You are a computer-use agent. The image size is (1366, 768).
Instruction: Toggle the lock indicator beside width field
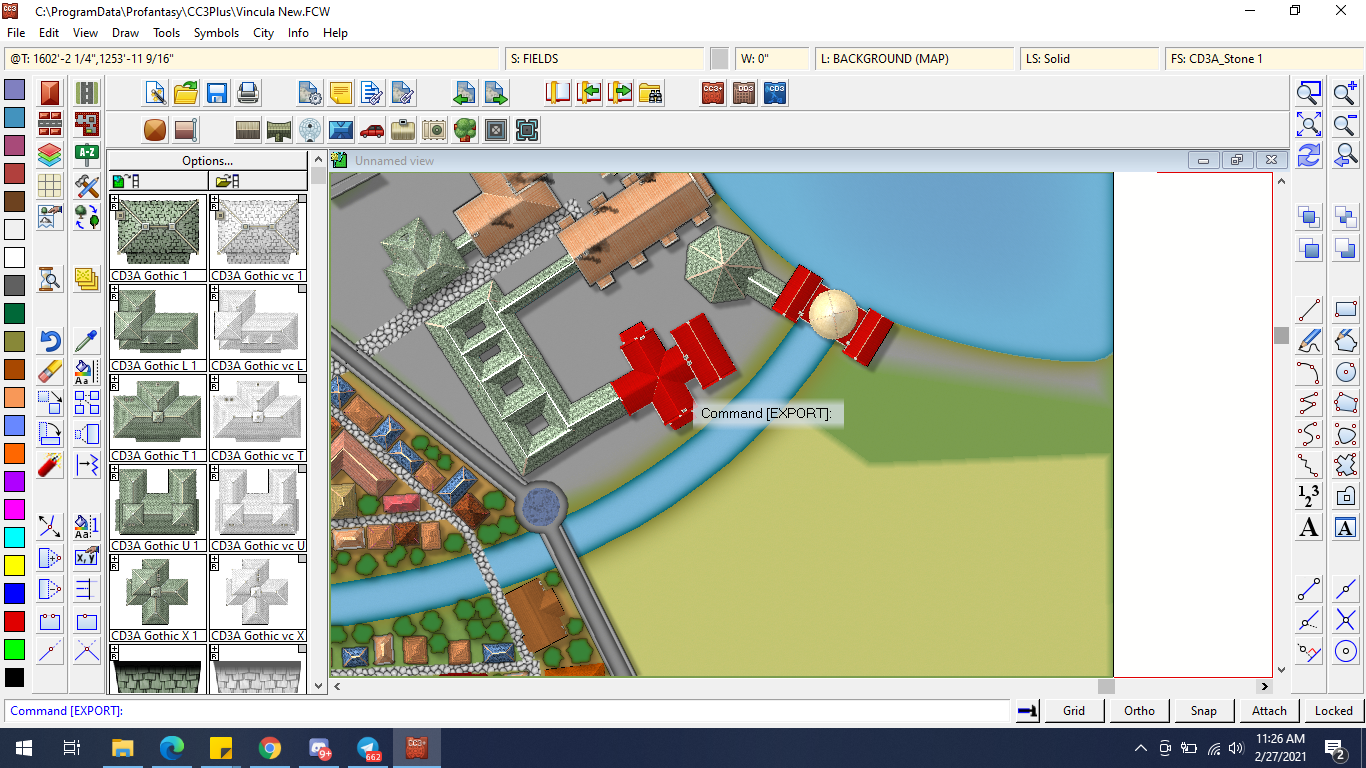click(x=719, y=59)
